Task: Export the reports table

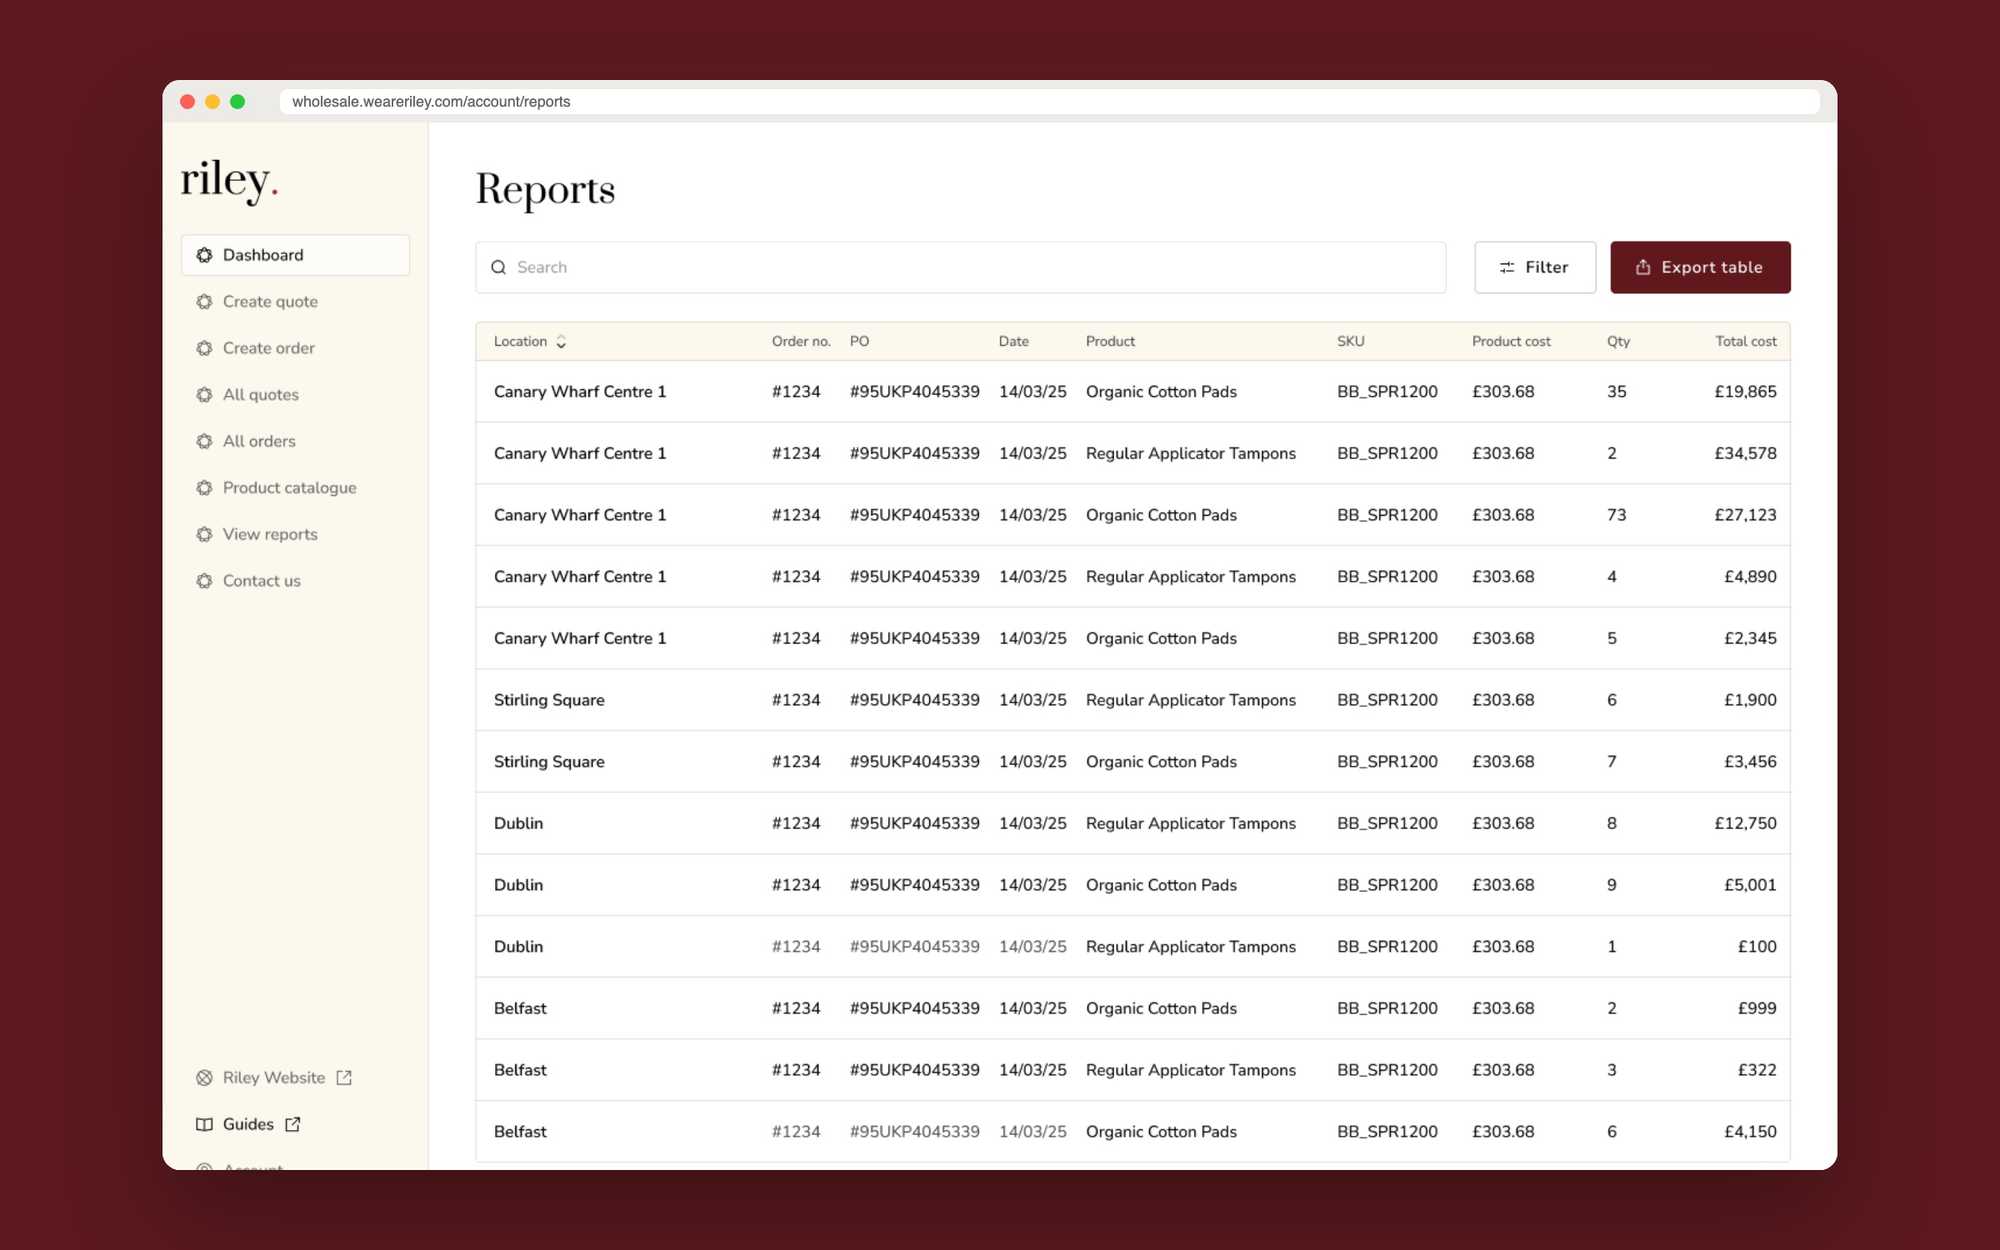Action: click(1700, 267)
